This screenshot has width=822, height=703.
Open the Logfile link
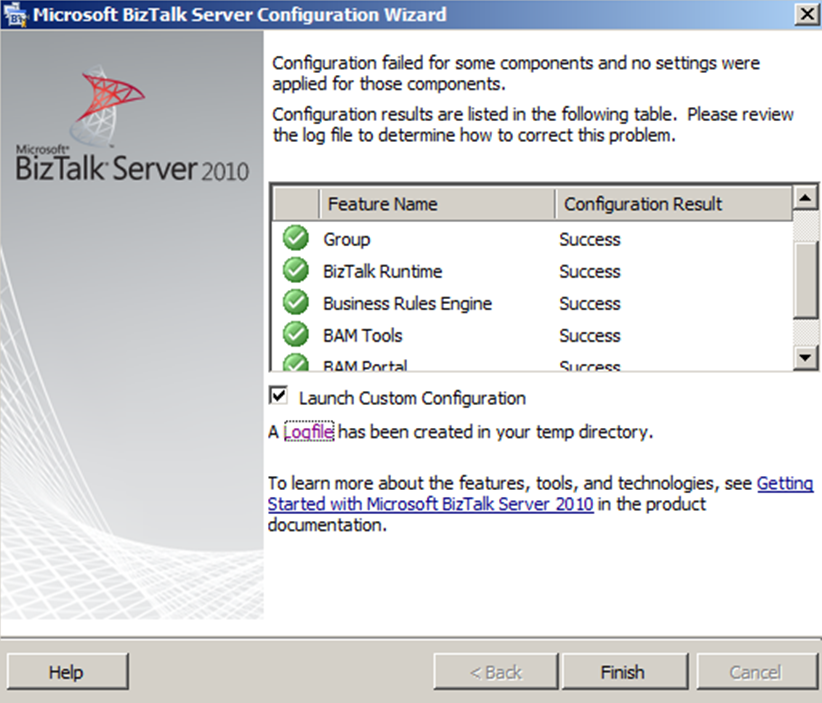click(309, 432)
